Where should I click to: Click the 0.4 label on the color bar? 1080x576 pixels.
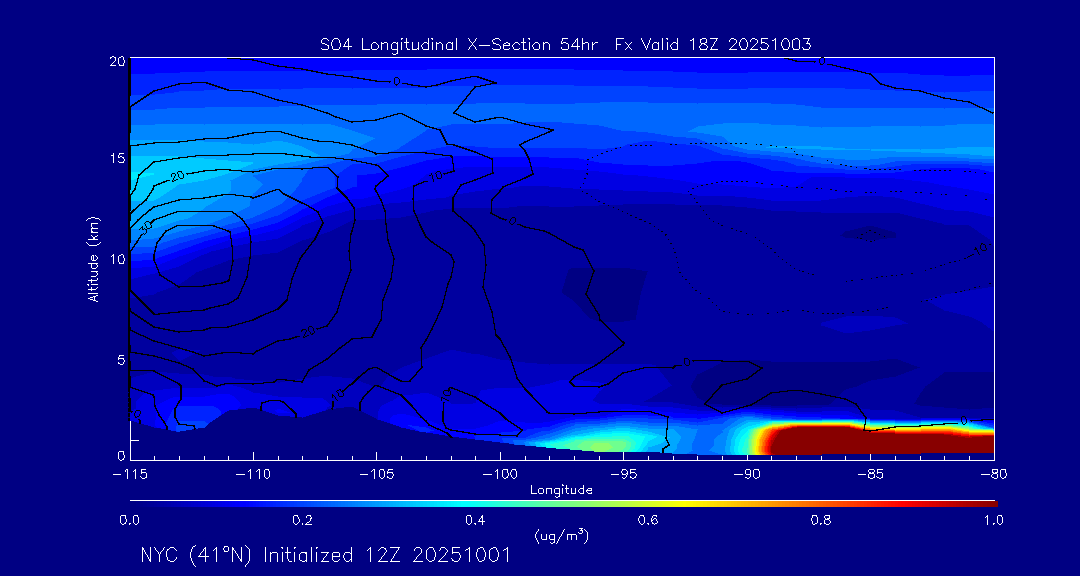point(475,520)
